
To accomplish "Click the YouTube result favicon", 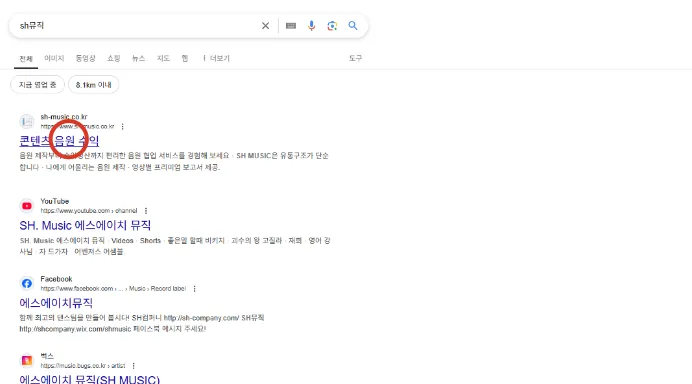I will pos(26,206).
